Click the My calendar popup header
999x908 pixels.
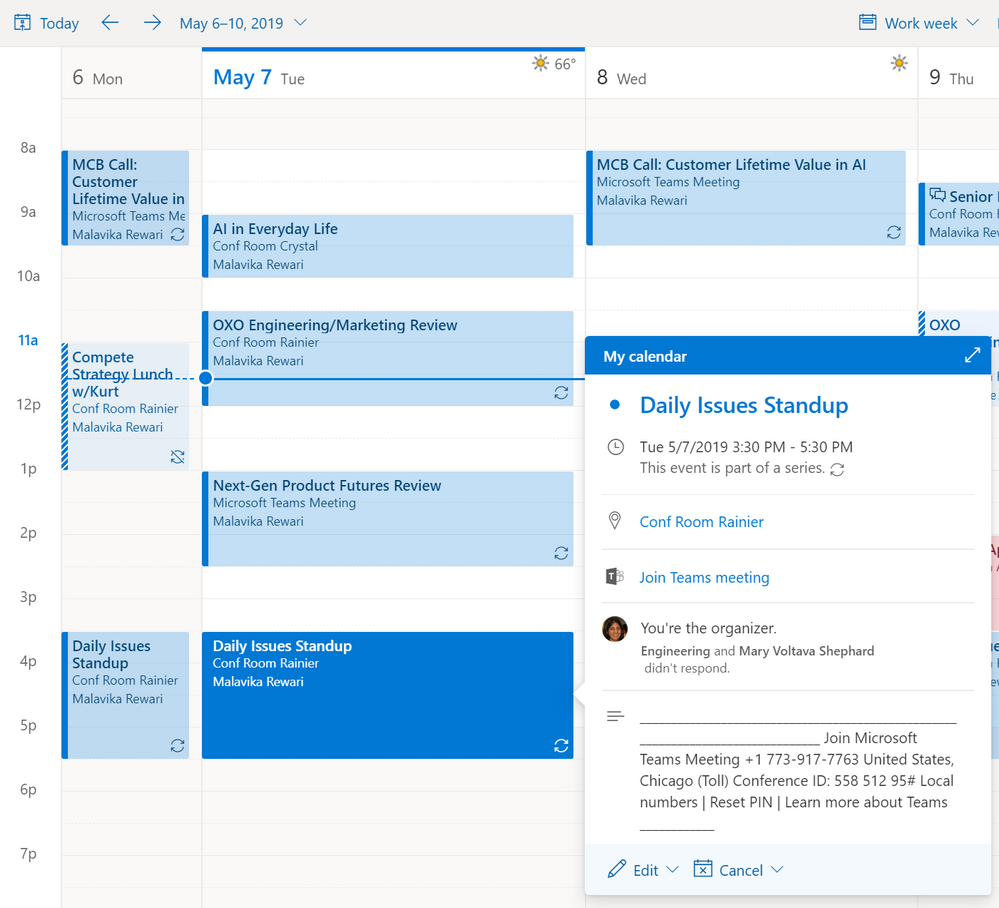click(787, 356)
